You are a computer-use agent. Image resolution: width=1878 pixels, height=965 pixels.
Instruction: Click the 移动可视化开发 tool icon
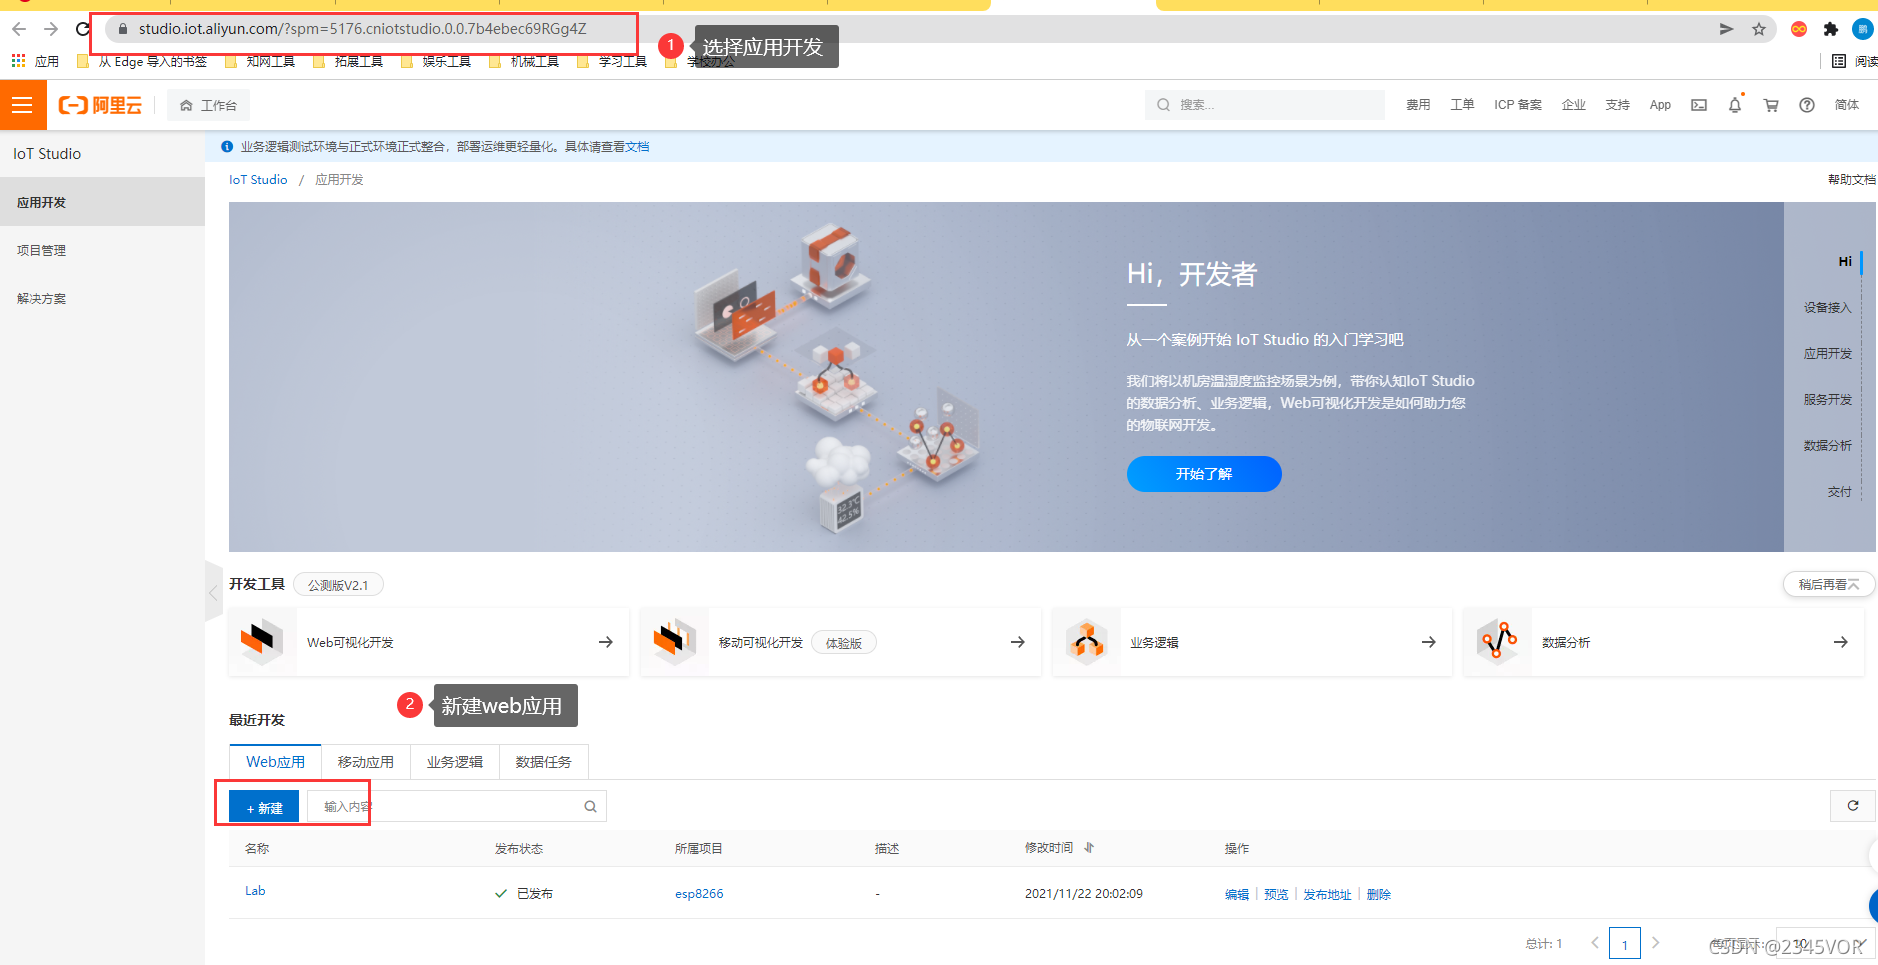coord(674,641)
